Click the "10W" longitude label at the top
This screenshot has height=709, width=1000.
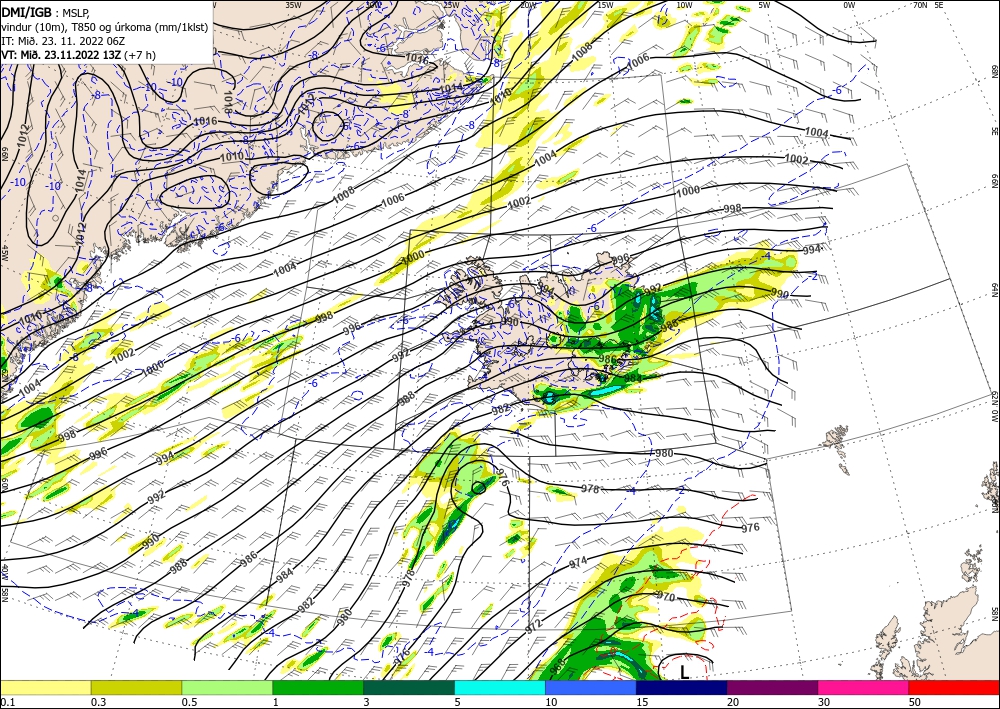click(x=684, y=5)
